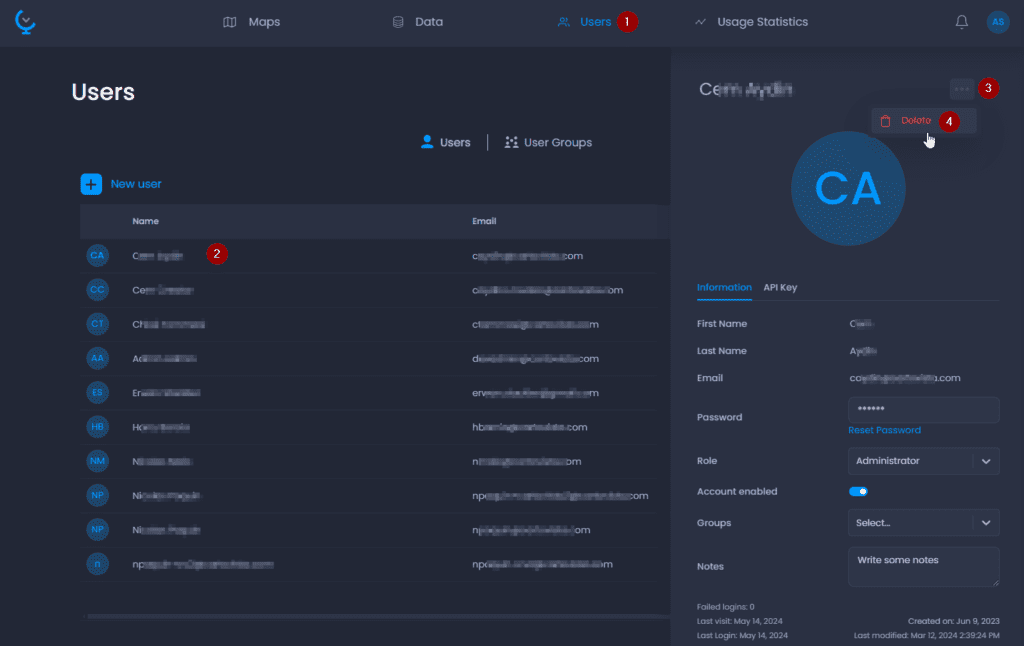1024x646 pixels.
Task: Click the Password input field
Action: tap(923, 409)
